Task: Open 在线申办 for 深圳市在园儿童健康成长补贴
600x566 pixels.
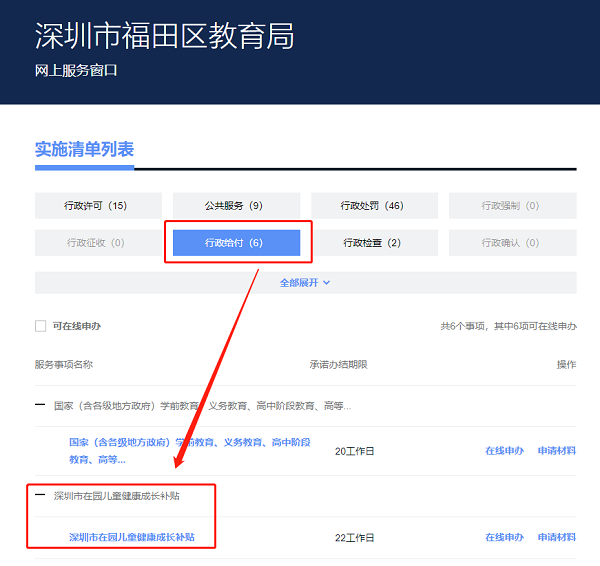Action: pyautogui.click(x=504, y=537)
